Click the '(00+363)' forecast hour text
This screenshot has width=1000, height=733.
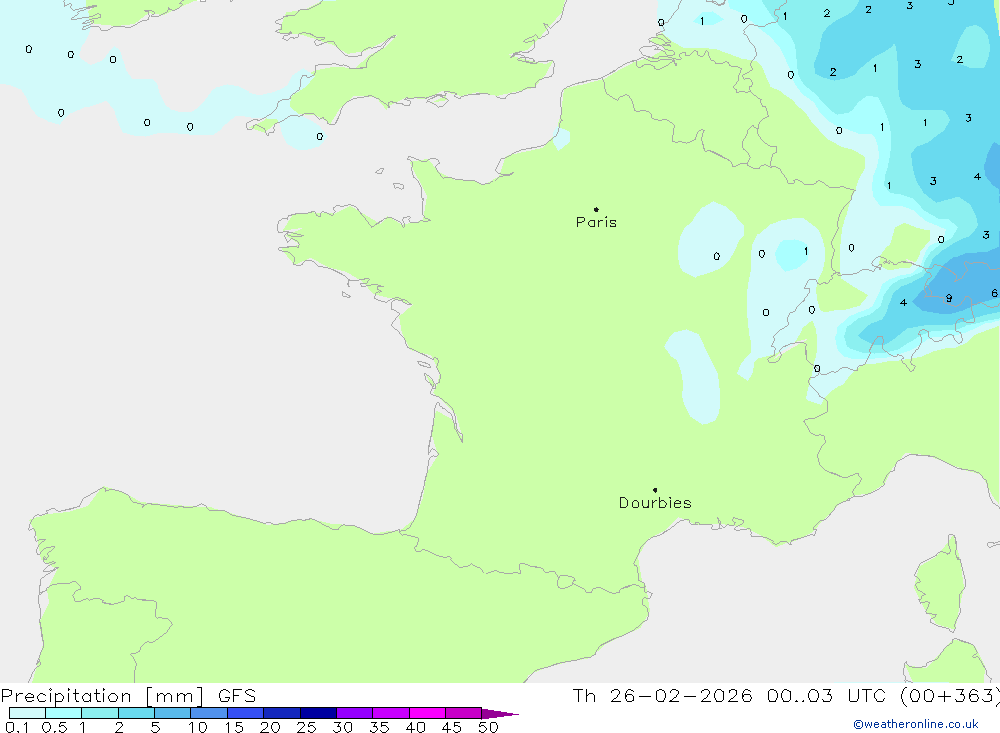950,696
